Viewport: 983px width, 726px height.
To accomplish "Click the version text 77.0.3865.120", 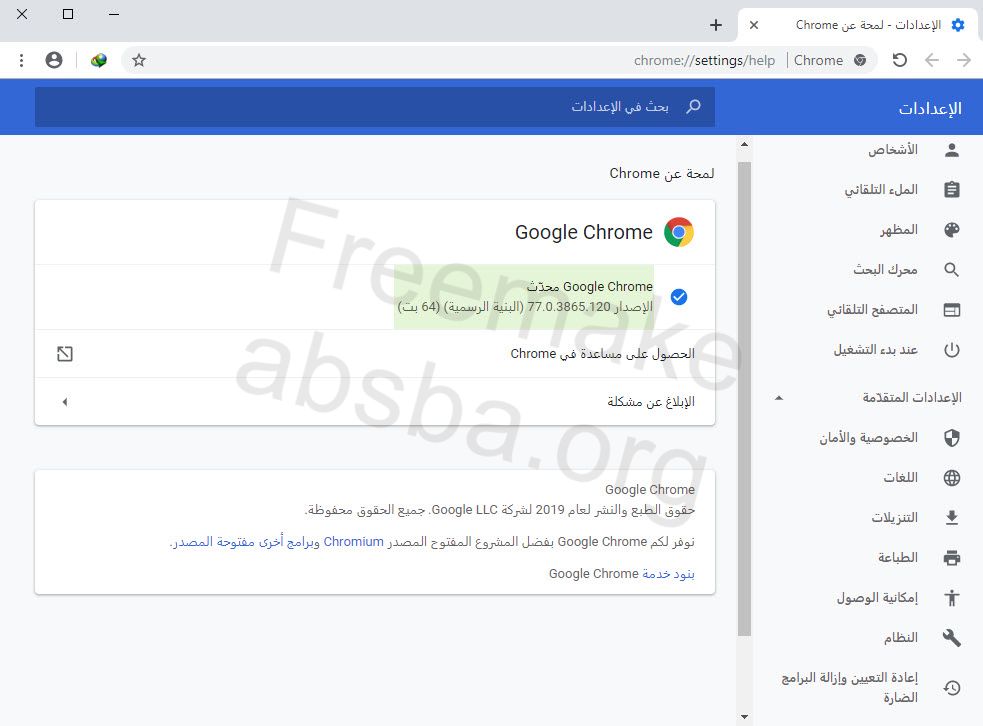I will coord(569,307).
